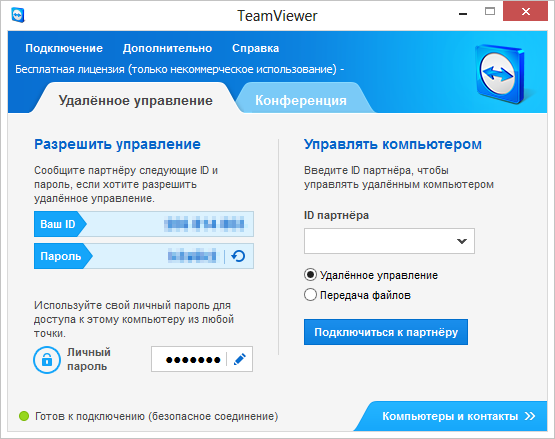Click the blurred Пароль value
The image size is (555, 439).
192,256
